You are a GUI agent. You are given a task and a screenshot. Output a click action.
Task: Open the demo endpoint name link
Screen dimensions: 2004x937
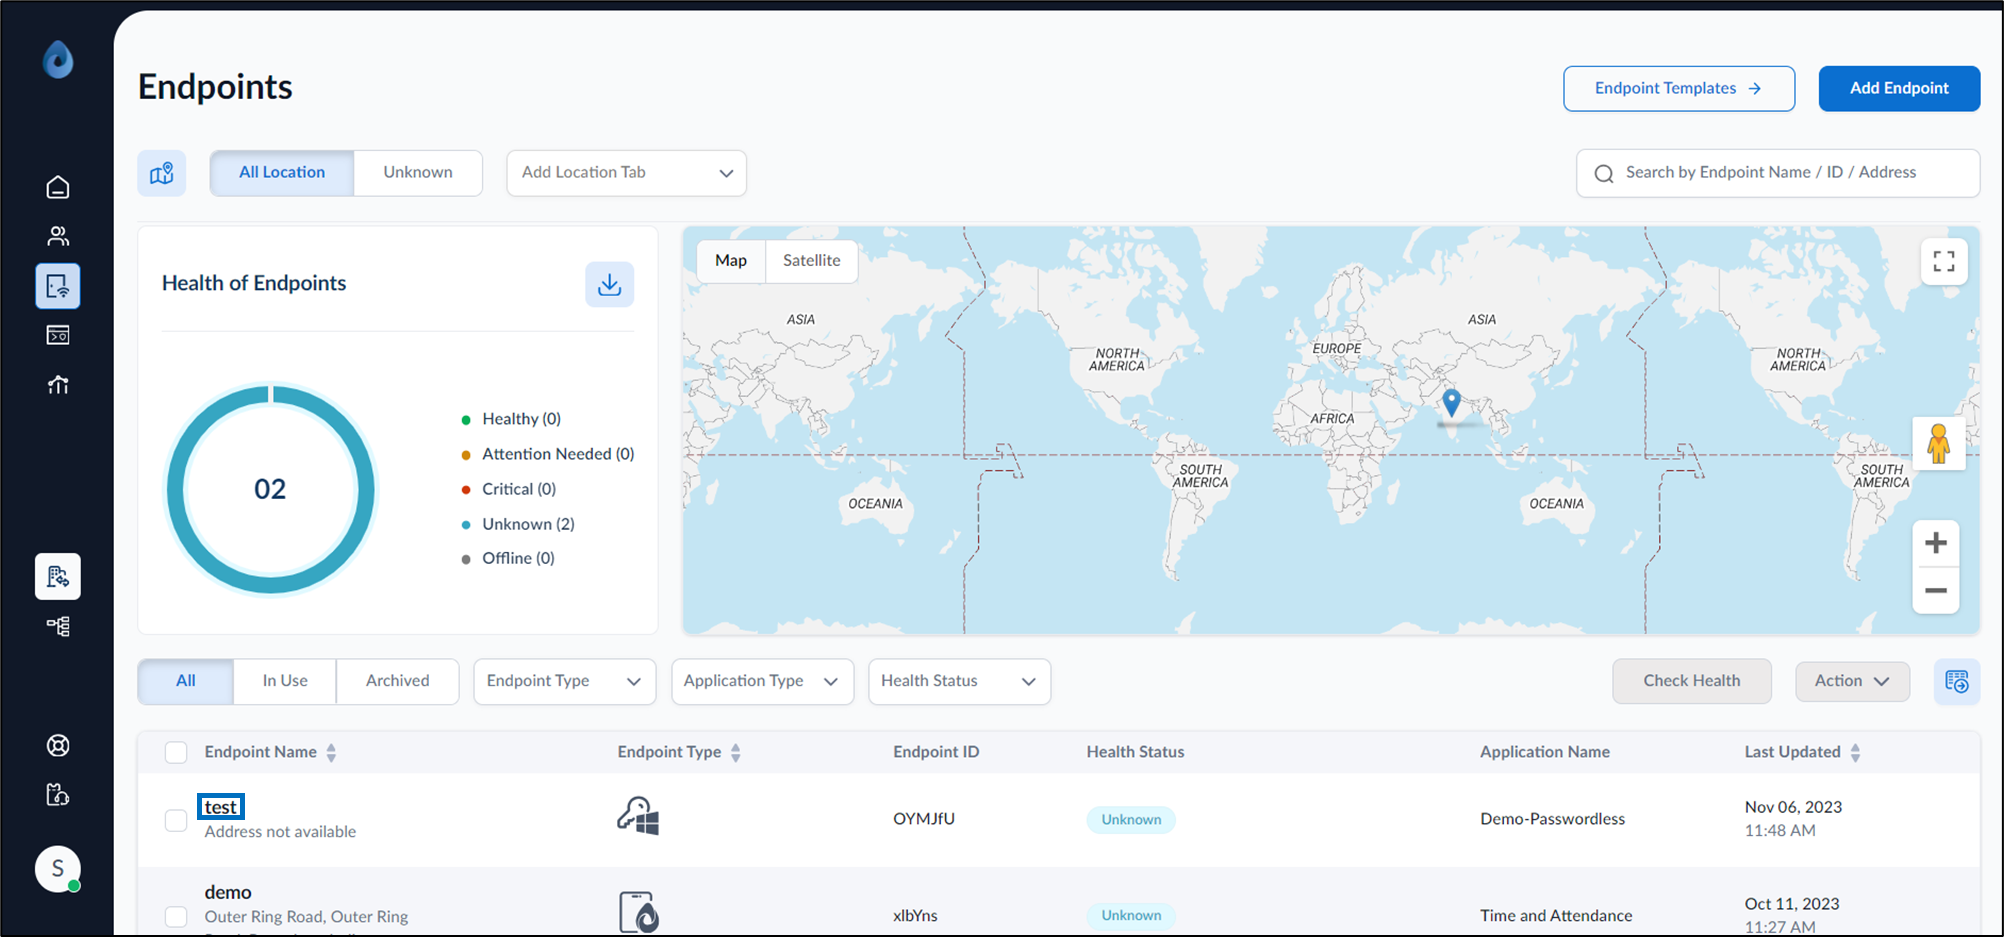tap(228, 892)
